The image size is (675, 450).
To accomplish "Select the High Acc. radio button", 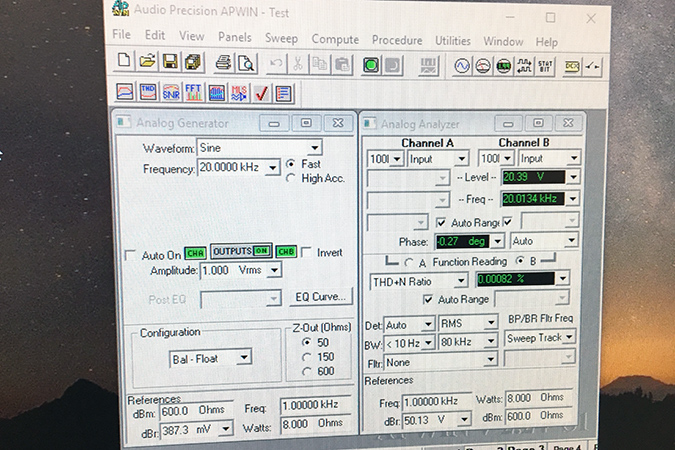I will click(x=291, y=179).
